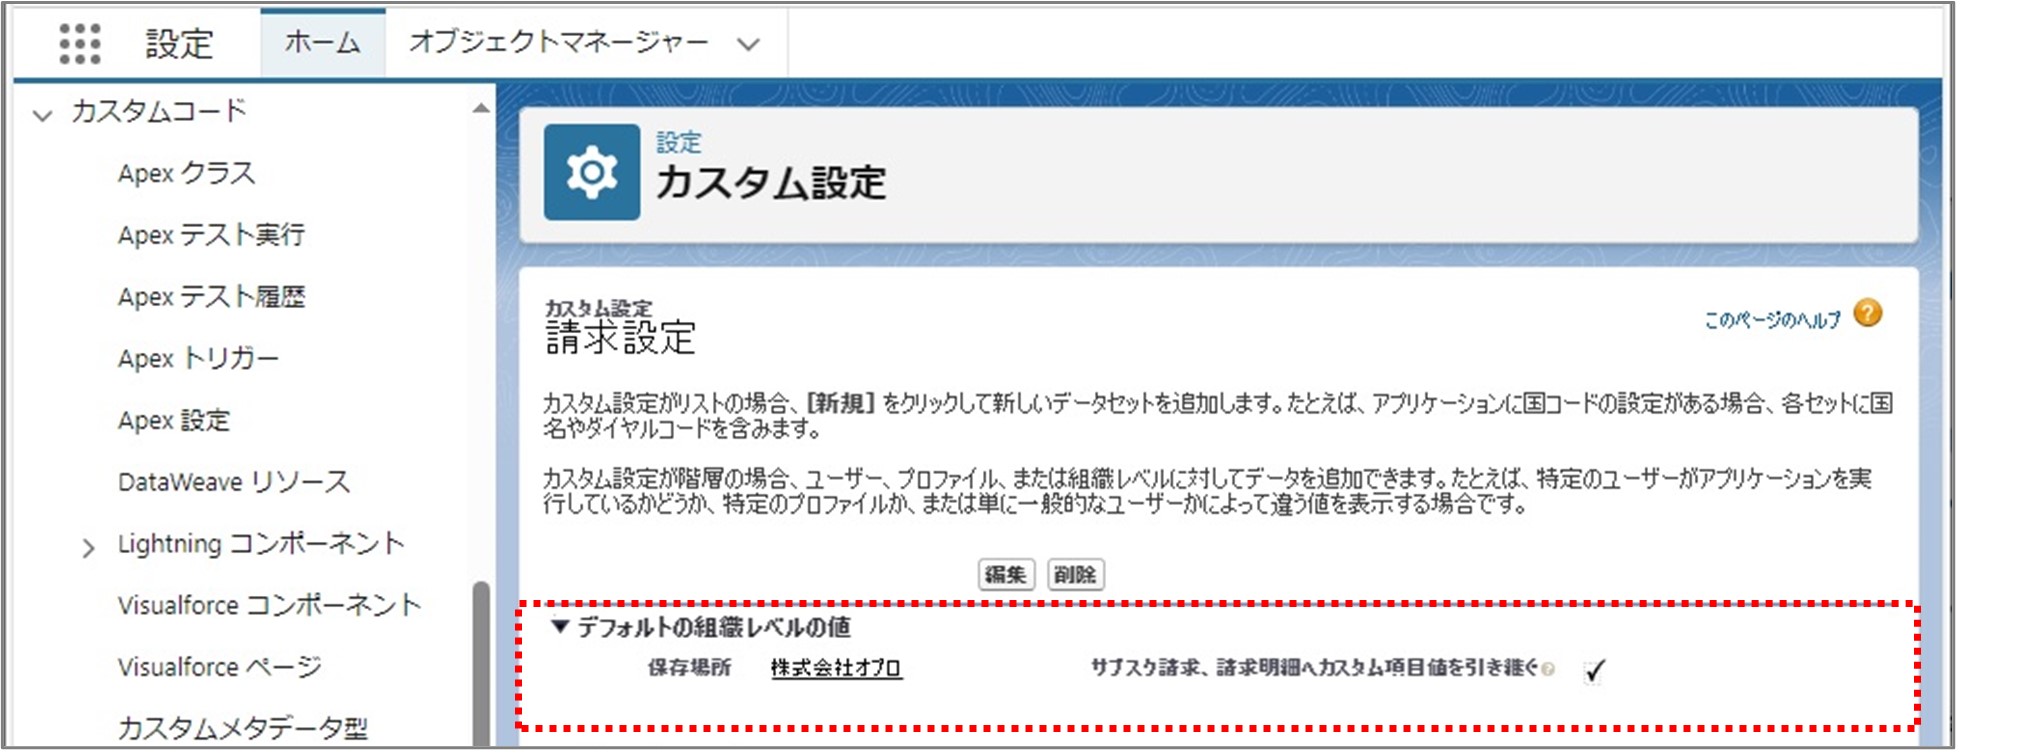Click the Custom Settings gear icon

point(591,173)
